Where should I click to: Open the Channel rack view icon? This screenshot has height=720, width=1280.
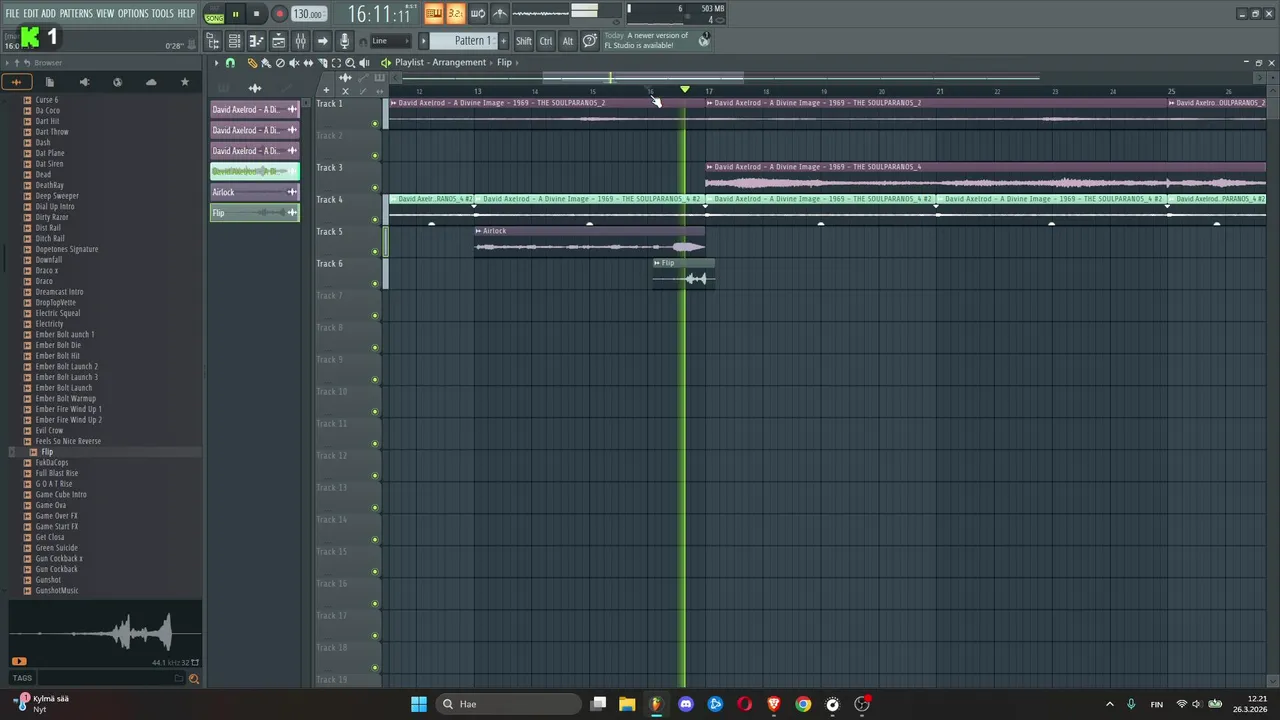(234, 41)
